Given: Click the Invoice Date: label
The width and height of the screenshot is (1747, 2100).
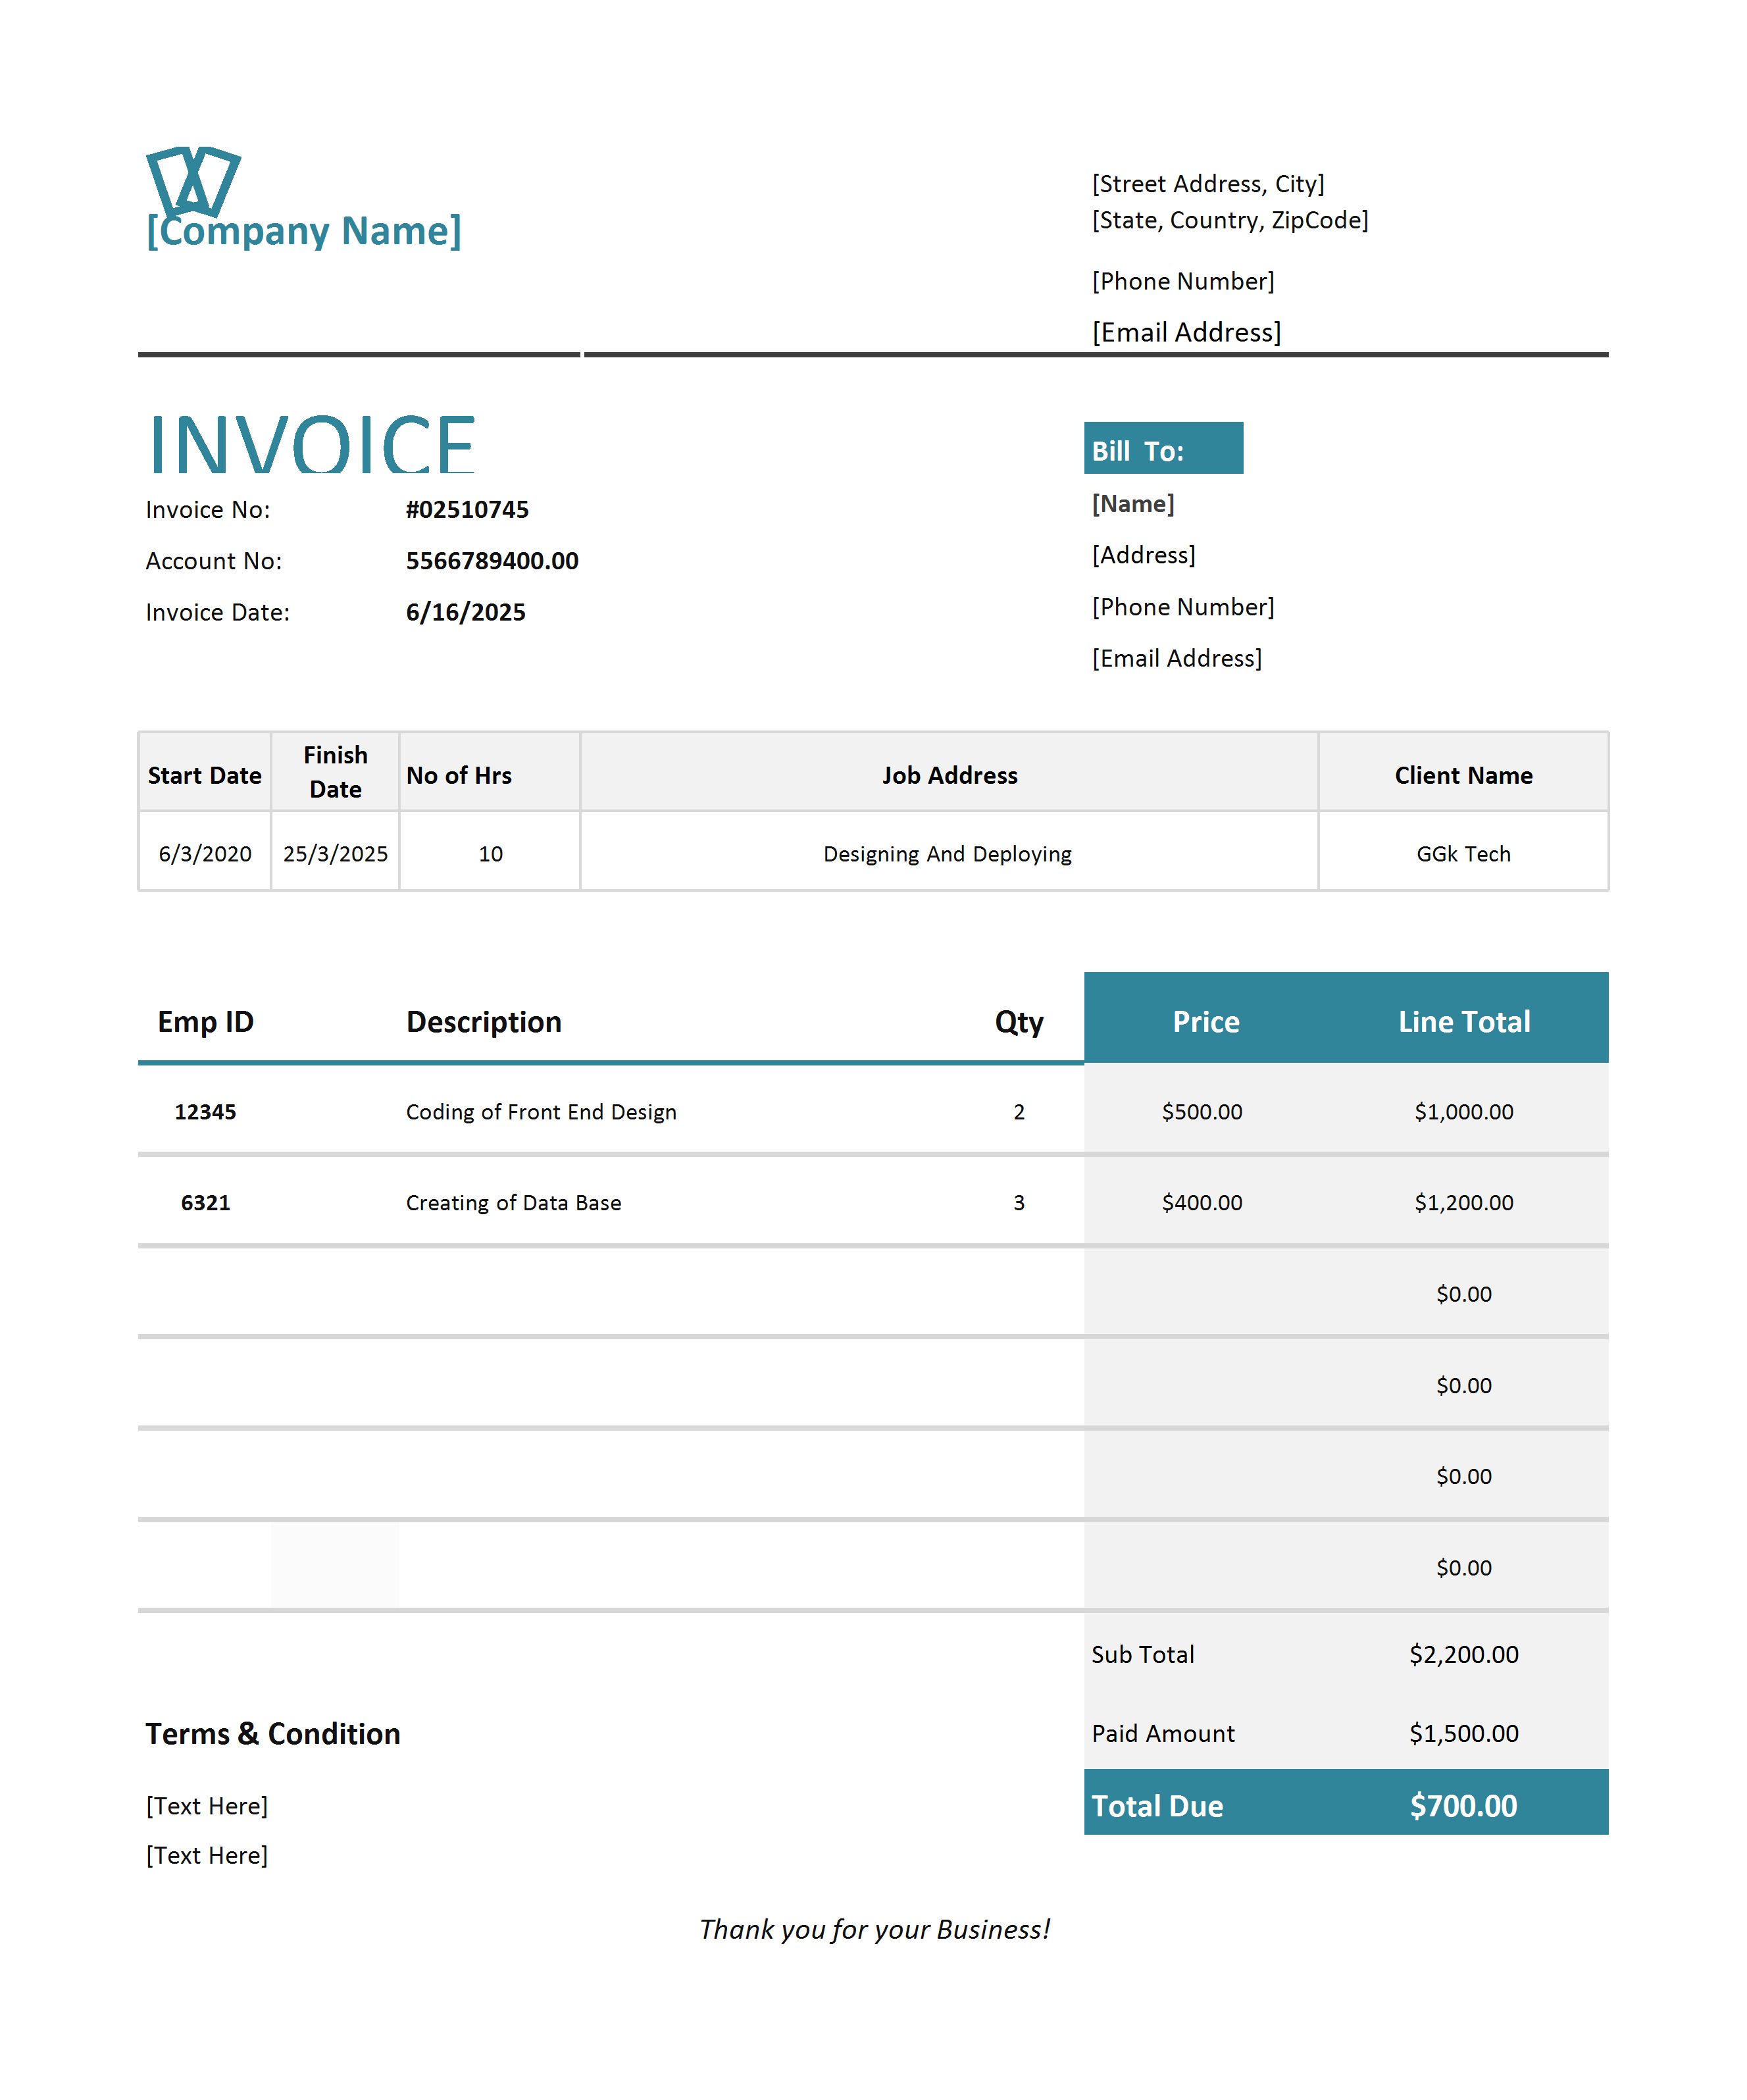Looking at the screenshot, I should coord(218,612).
